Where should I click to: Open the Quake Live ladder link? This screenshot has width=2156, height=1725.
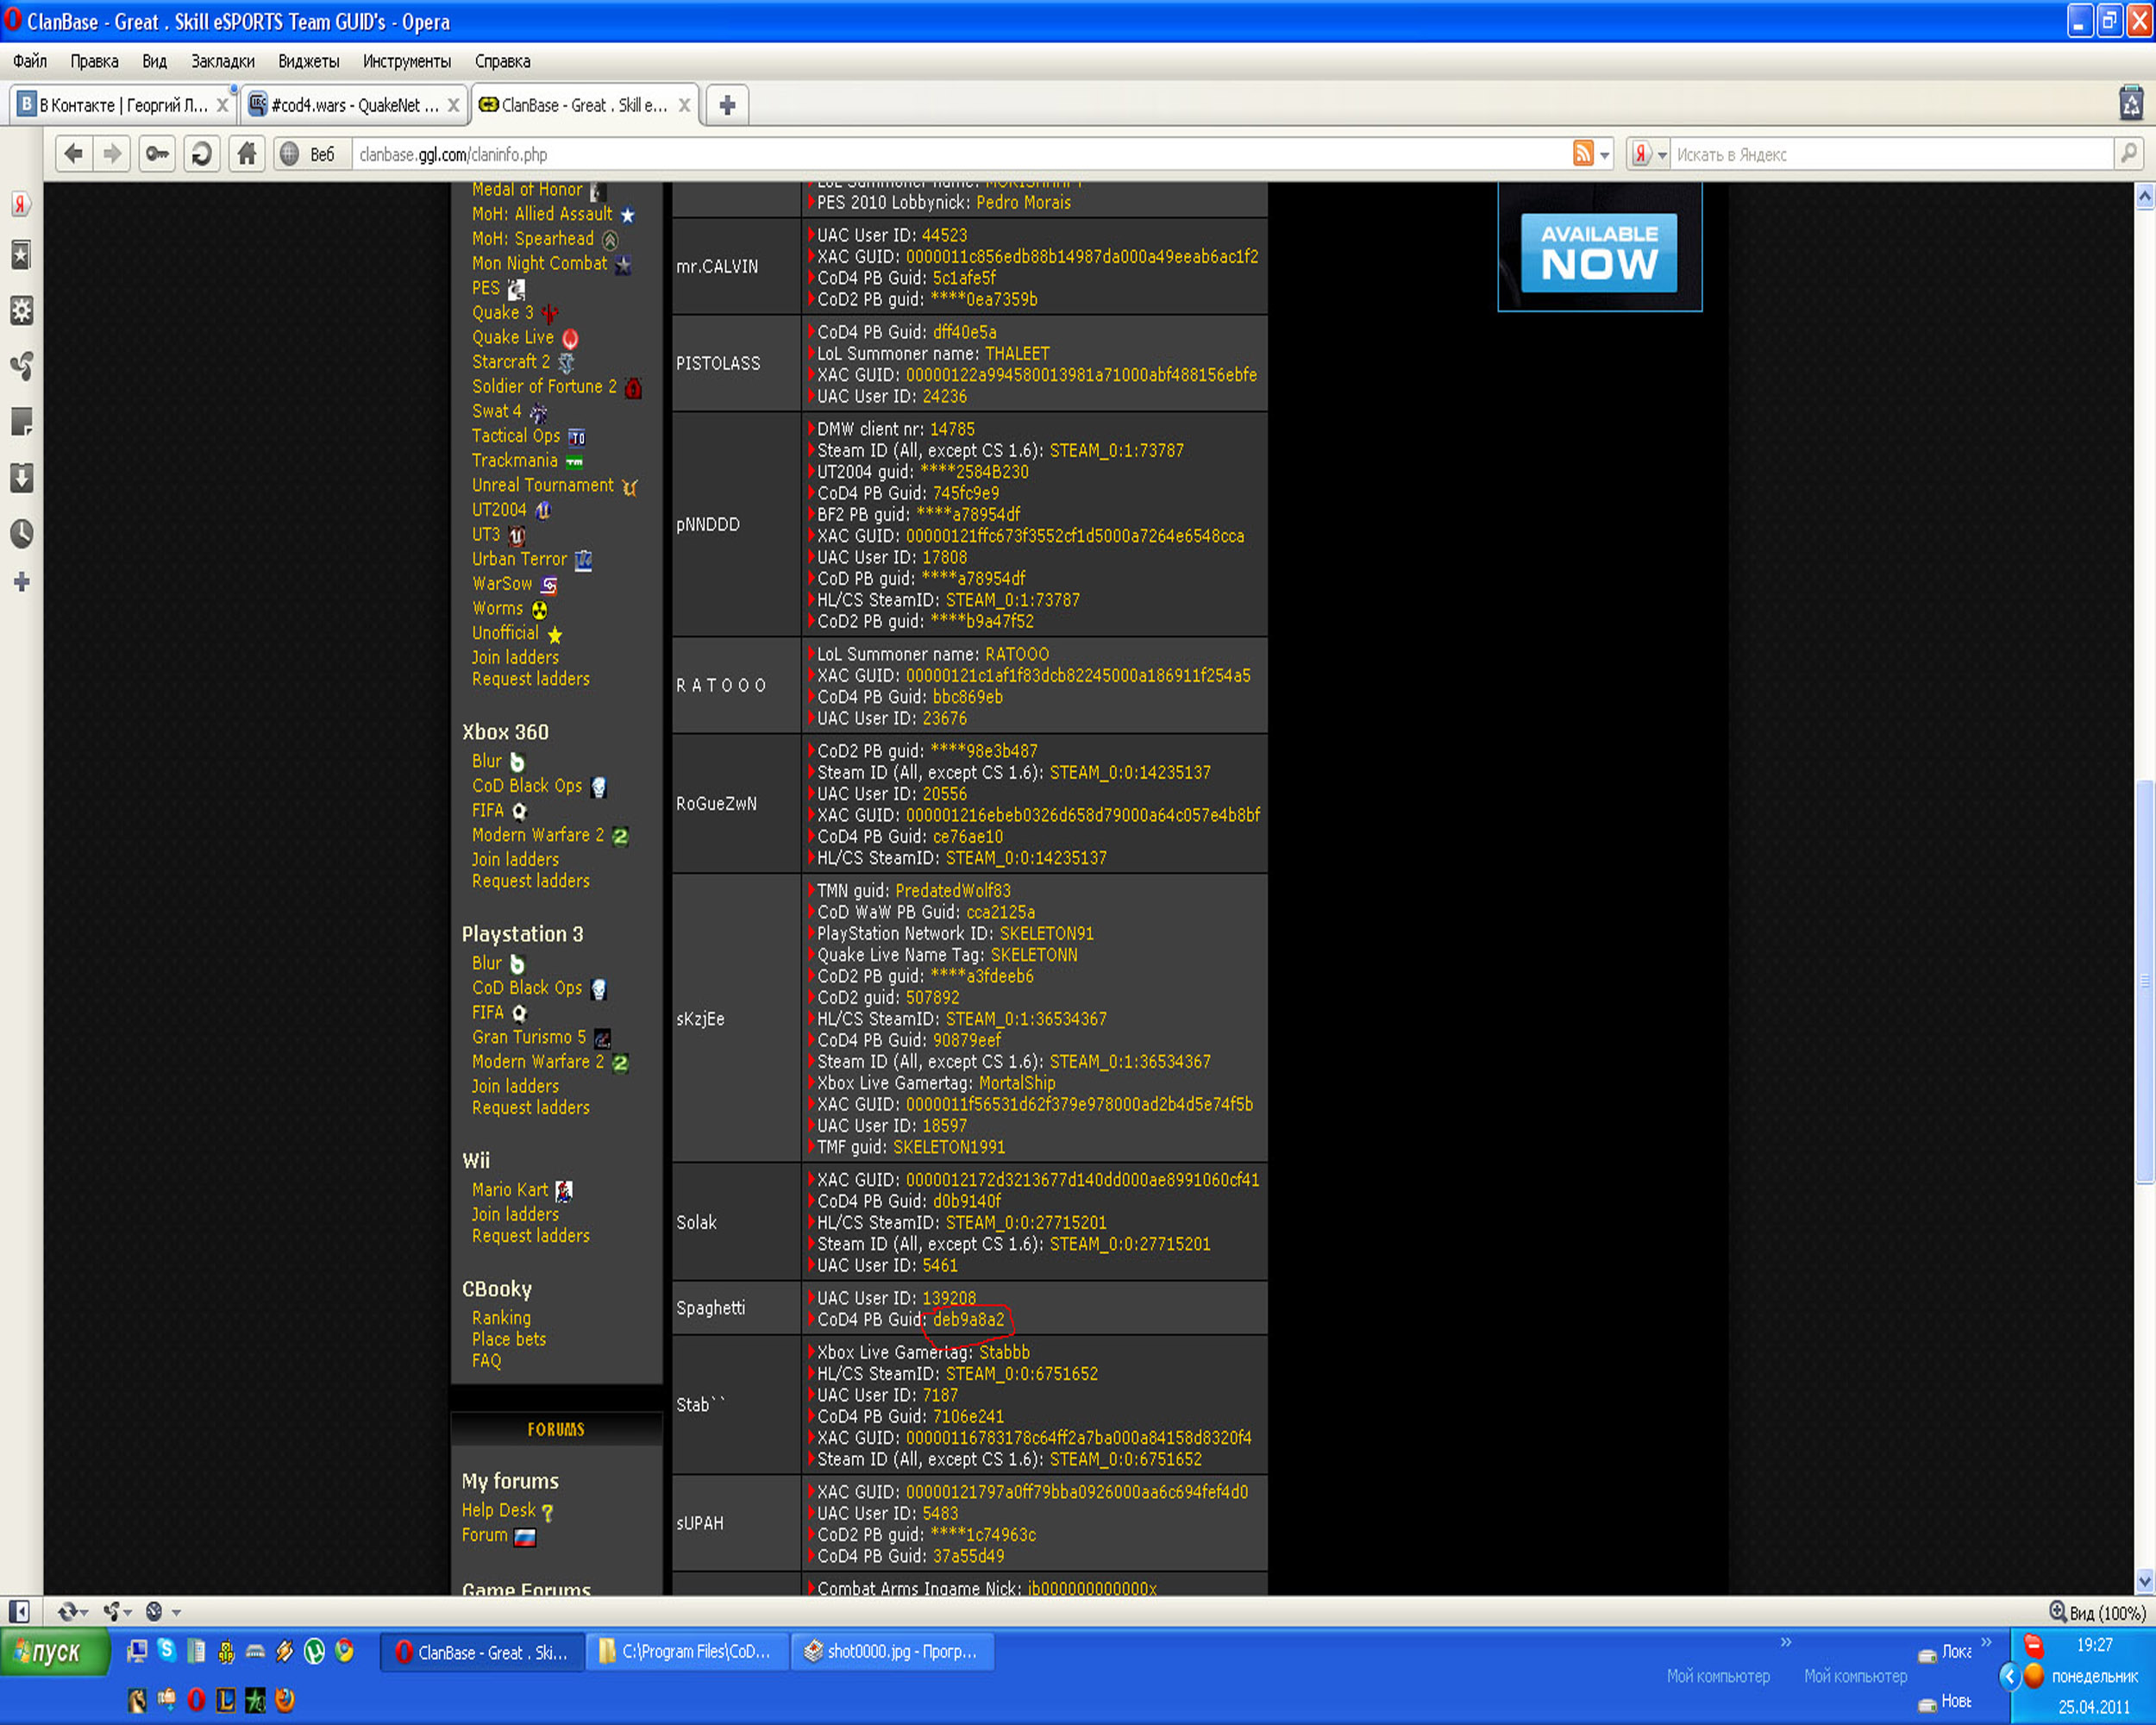point(512,338)
